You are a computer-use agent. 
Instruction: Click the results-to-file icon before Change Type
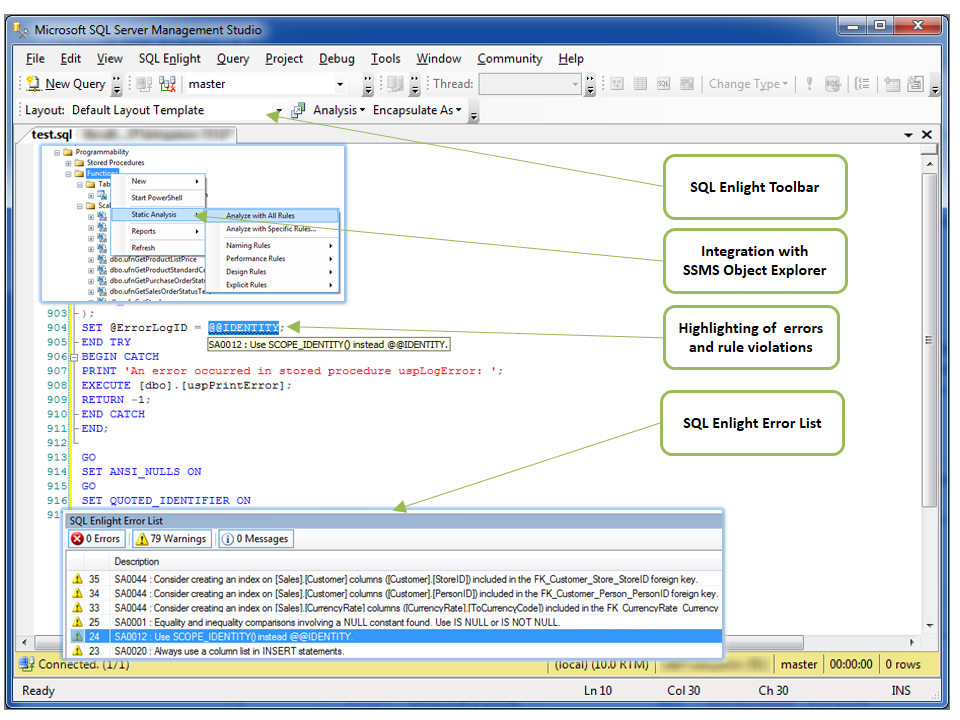(x=687, y=83)
